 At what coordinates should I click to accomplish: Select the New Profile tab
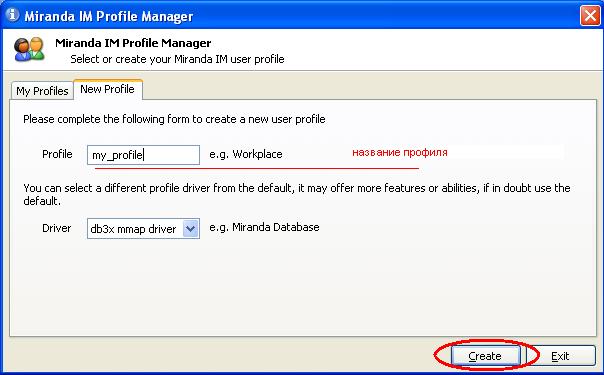pos(107,89)
